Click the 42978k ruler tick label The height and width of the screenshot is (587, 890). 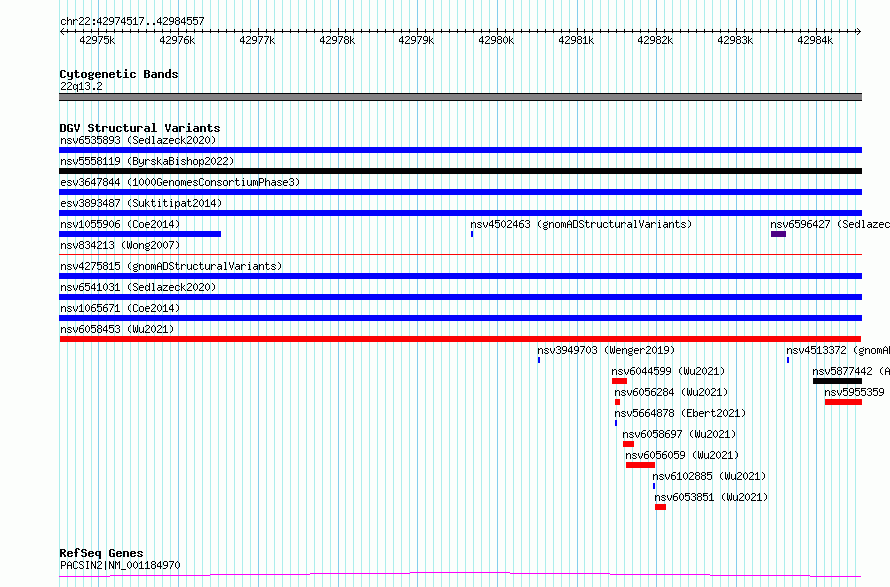pos(337,40)
